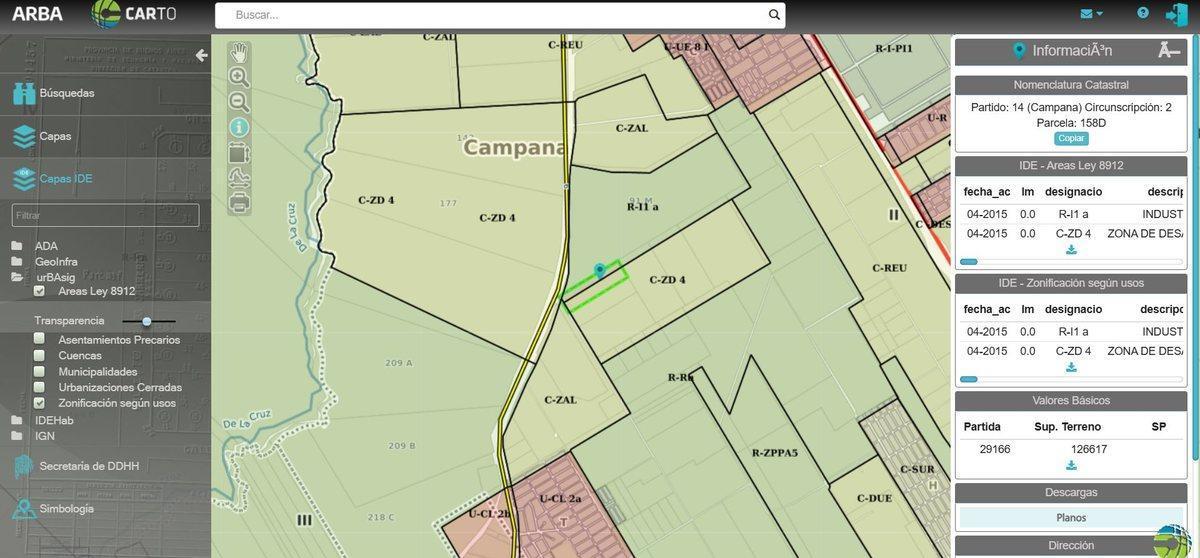Image resolution: width=1200 pixels, height=558 pixels.
Task: Click the search magnifier icon
Action: coord(774,15)
